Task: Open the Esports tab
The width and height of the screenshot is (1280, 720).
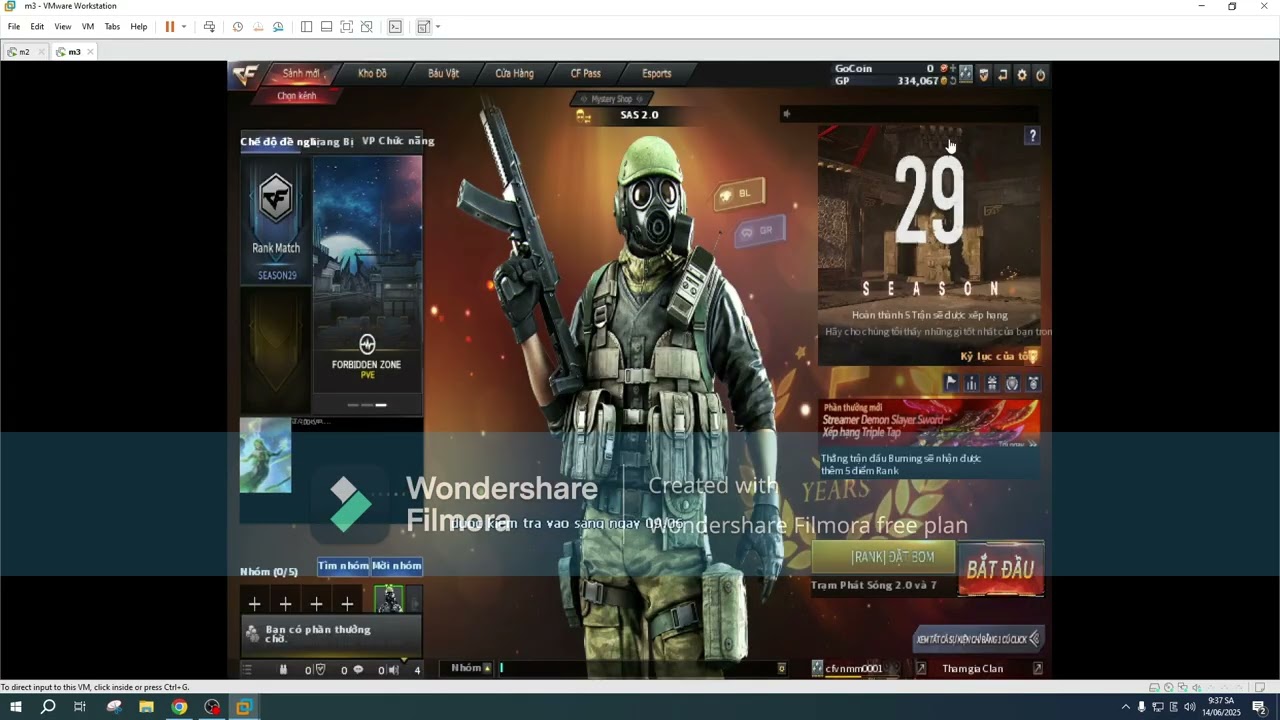Action: coord(657,74)
